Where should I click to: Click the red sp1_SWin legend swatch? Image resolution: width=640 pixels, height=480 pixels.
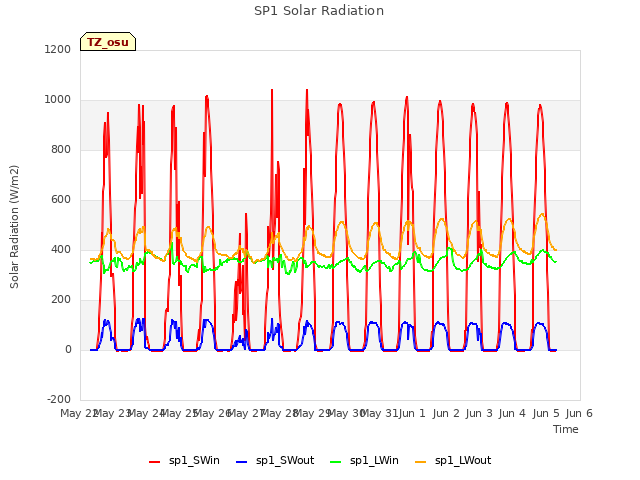[x=154, y=462]
